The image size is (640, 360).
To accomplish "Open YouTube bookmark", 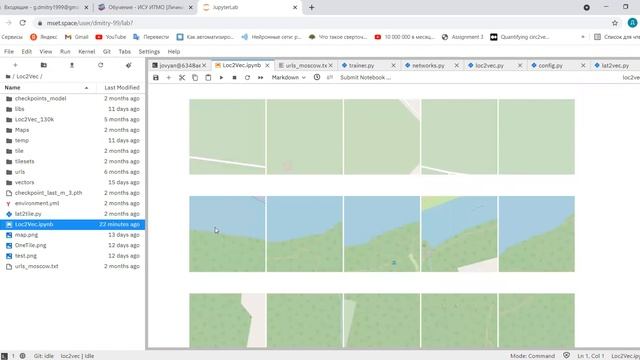I will 111,37.
